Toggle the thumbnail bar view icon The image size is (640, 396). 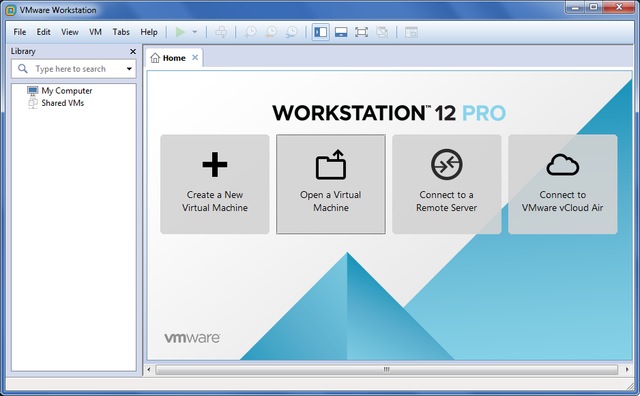click(x=341, y=32)
